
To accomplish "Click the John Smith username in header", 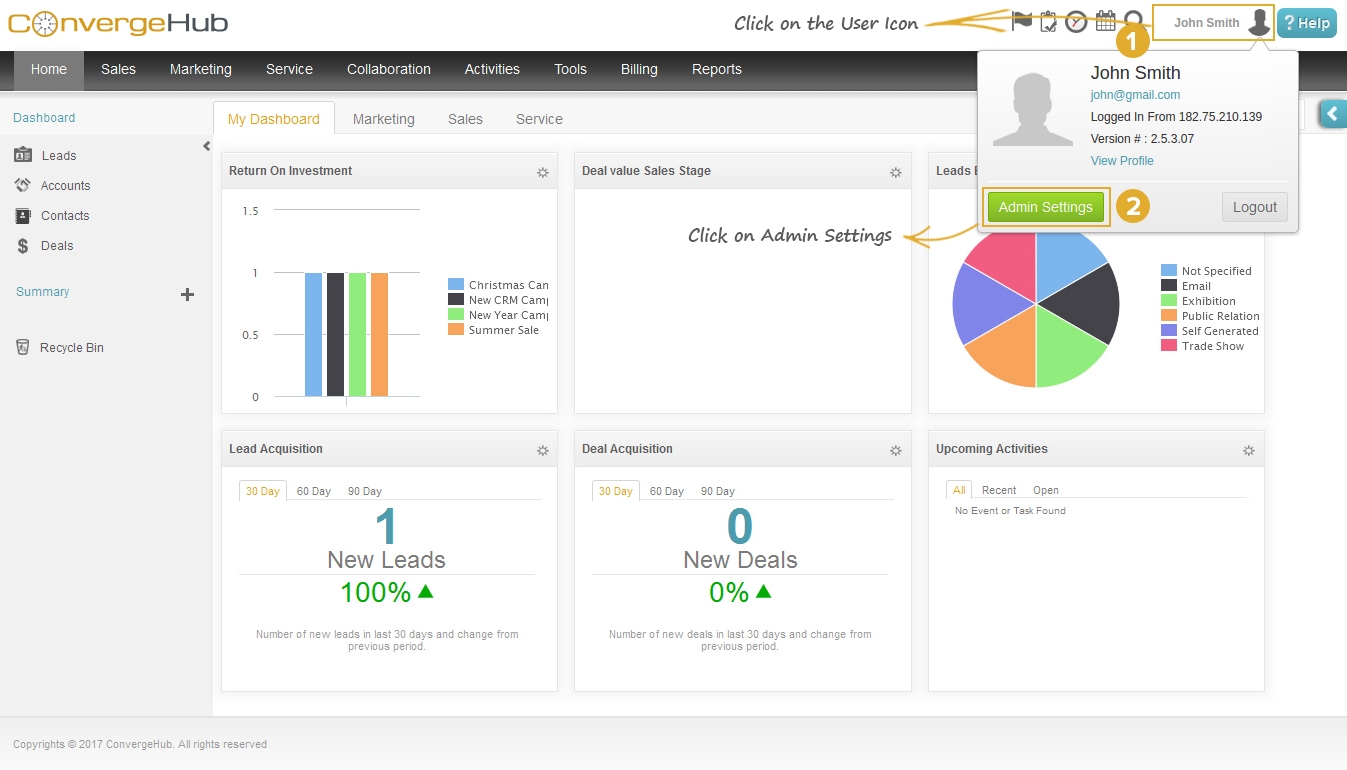I will 1207,23.
